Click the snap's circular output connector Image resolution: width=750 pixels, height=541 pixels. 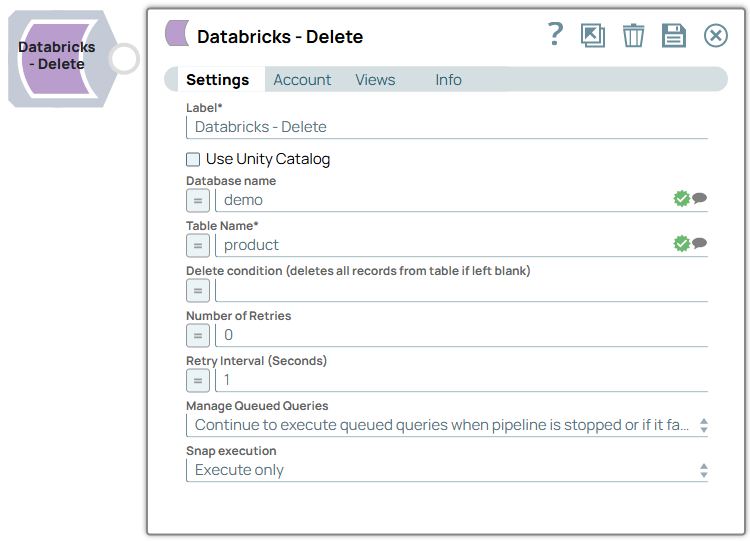pyautogui.click(x=124, y=58)
